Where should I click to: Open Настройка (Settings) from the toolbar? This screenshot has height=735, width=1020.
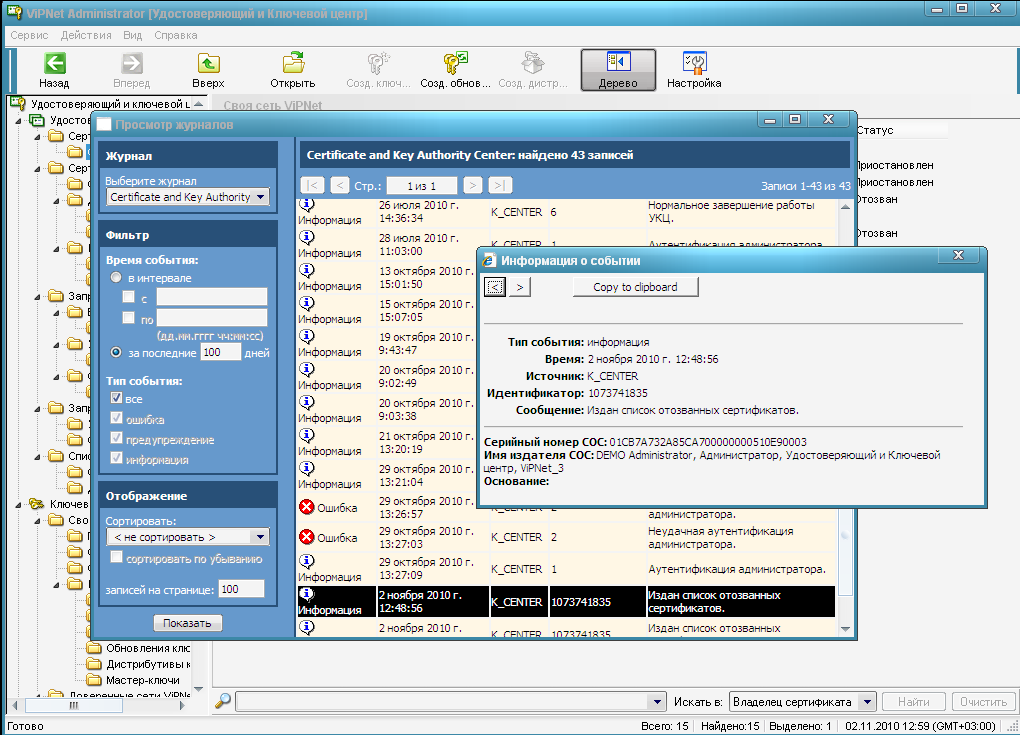pos(694,64)
